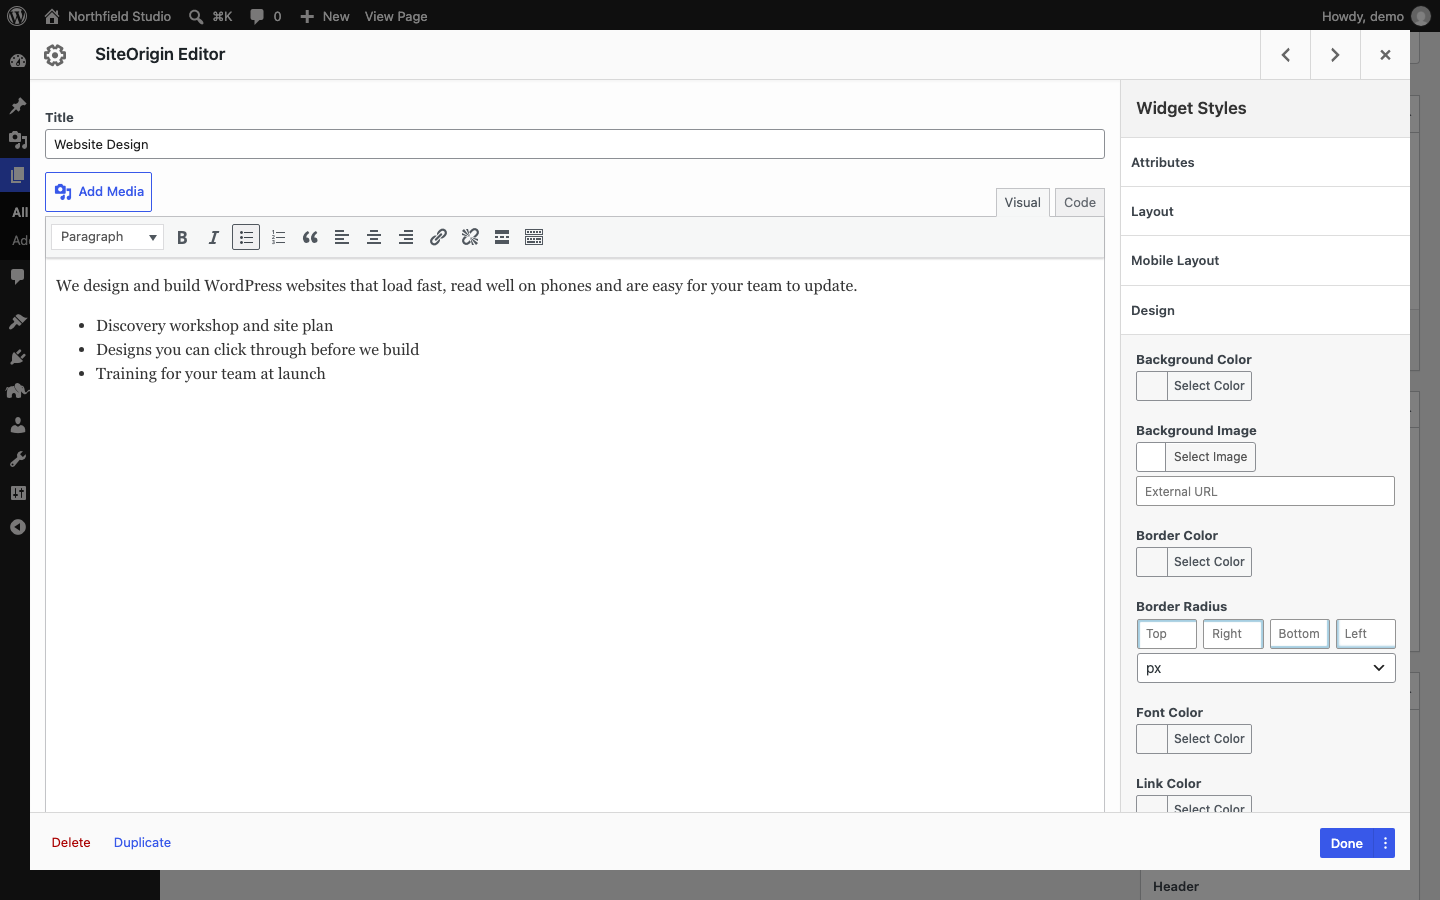
Task: Open the Done button options menu
Action: click(1385, 843)
